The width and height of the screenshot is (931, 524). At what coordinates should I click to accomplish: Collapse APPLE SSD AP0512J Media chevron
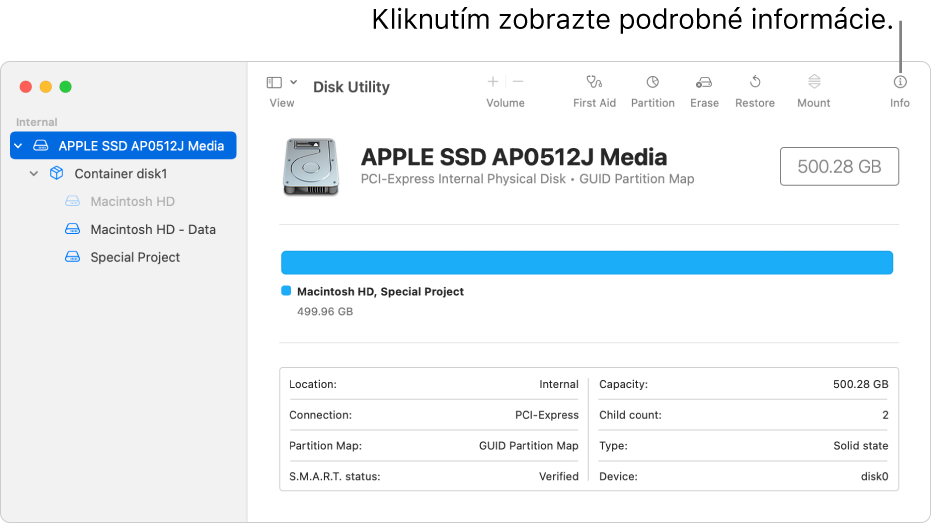click(18, 145)
